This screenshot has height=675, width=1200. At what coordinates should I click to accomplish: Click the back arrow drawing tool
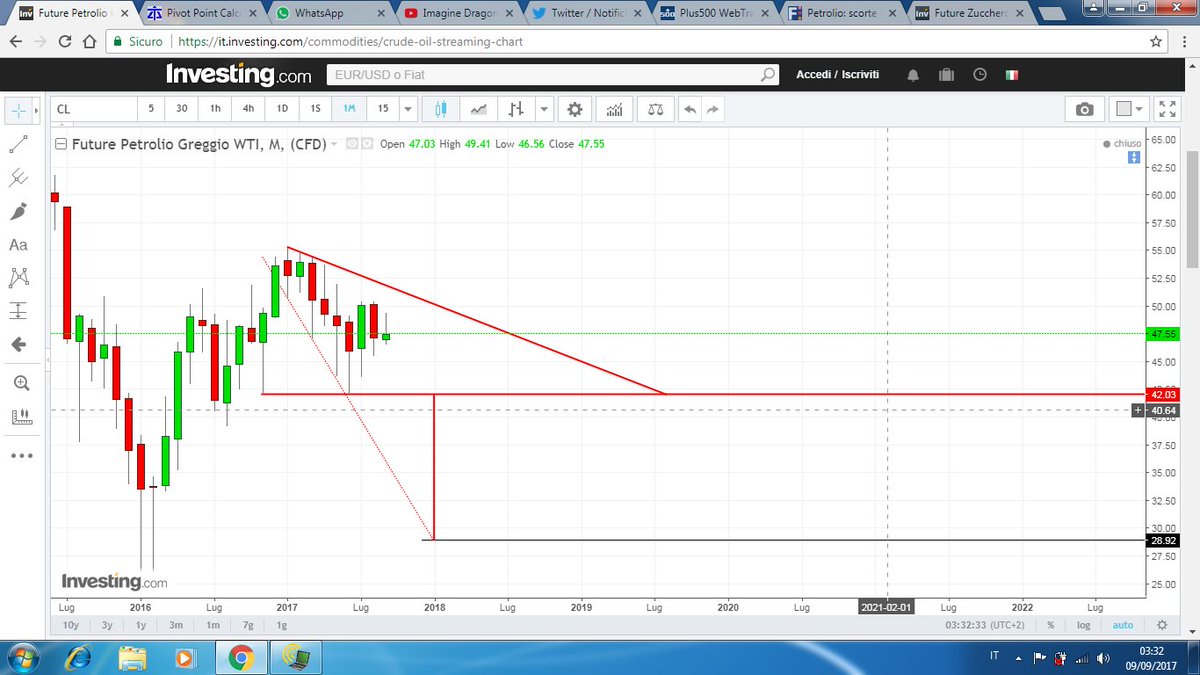(18, 344)
